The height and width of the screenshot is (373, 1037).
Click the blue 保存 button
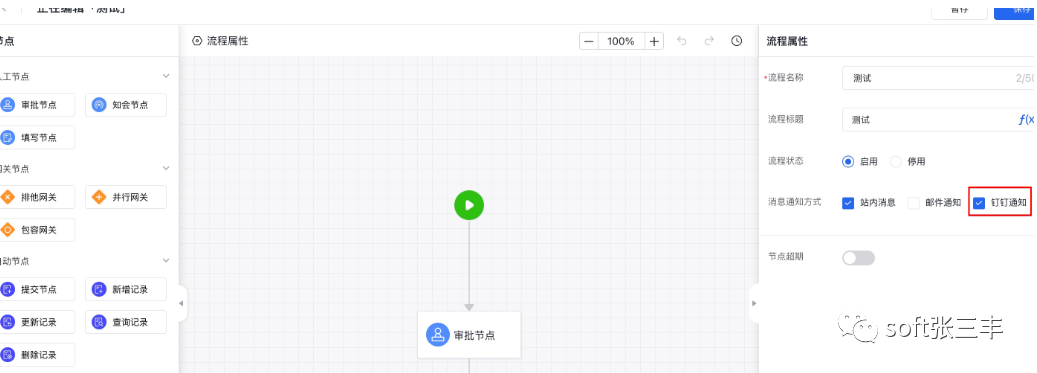tap(1015, 10)
